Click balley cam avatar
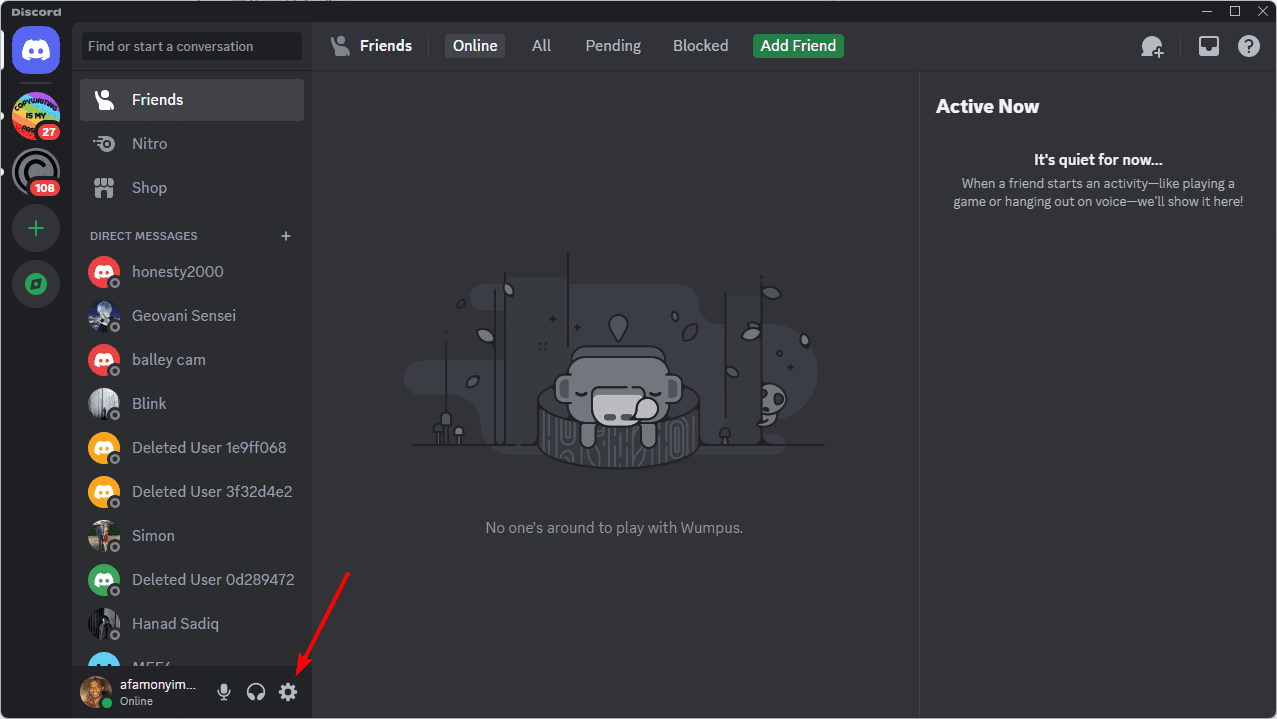The height and width of the screenshot is (719, 1277). (104, 360)
